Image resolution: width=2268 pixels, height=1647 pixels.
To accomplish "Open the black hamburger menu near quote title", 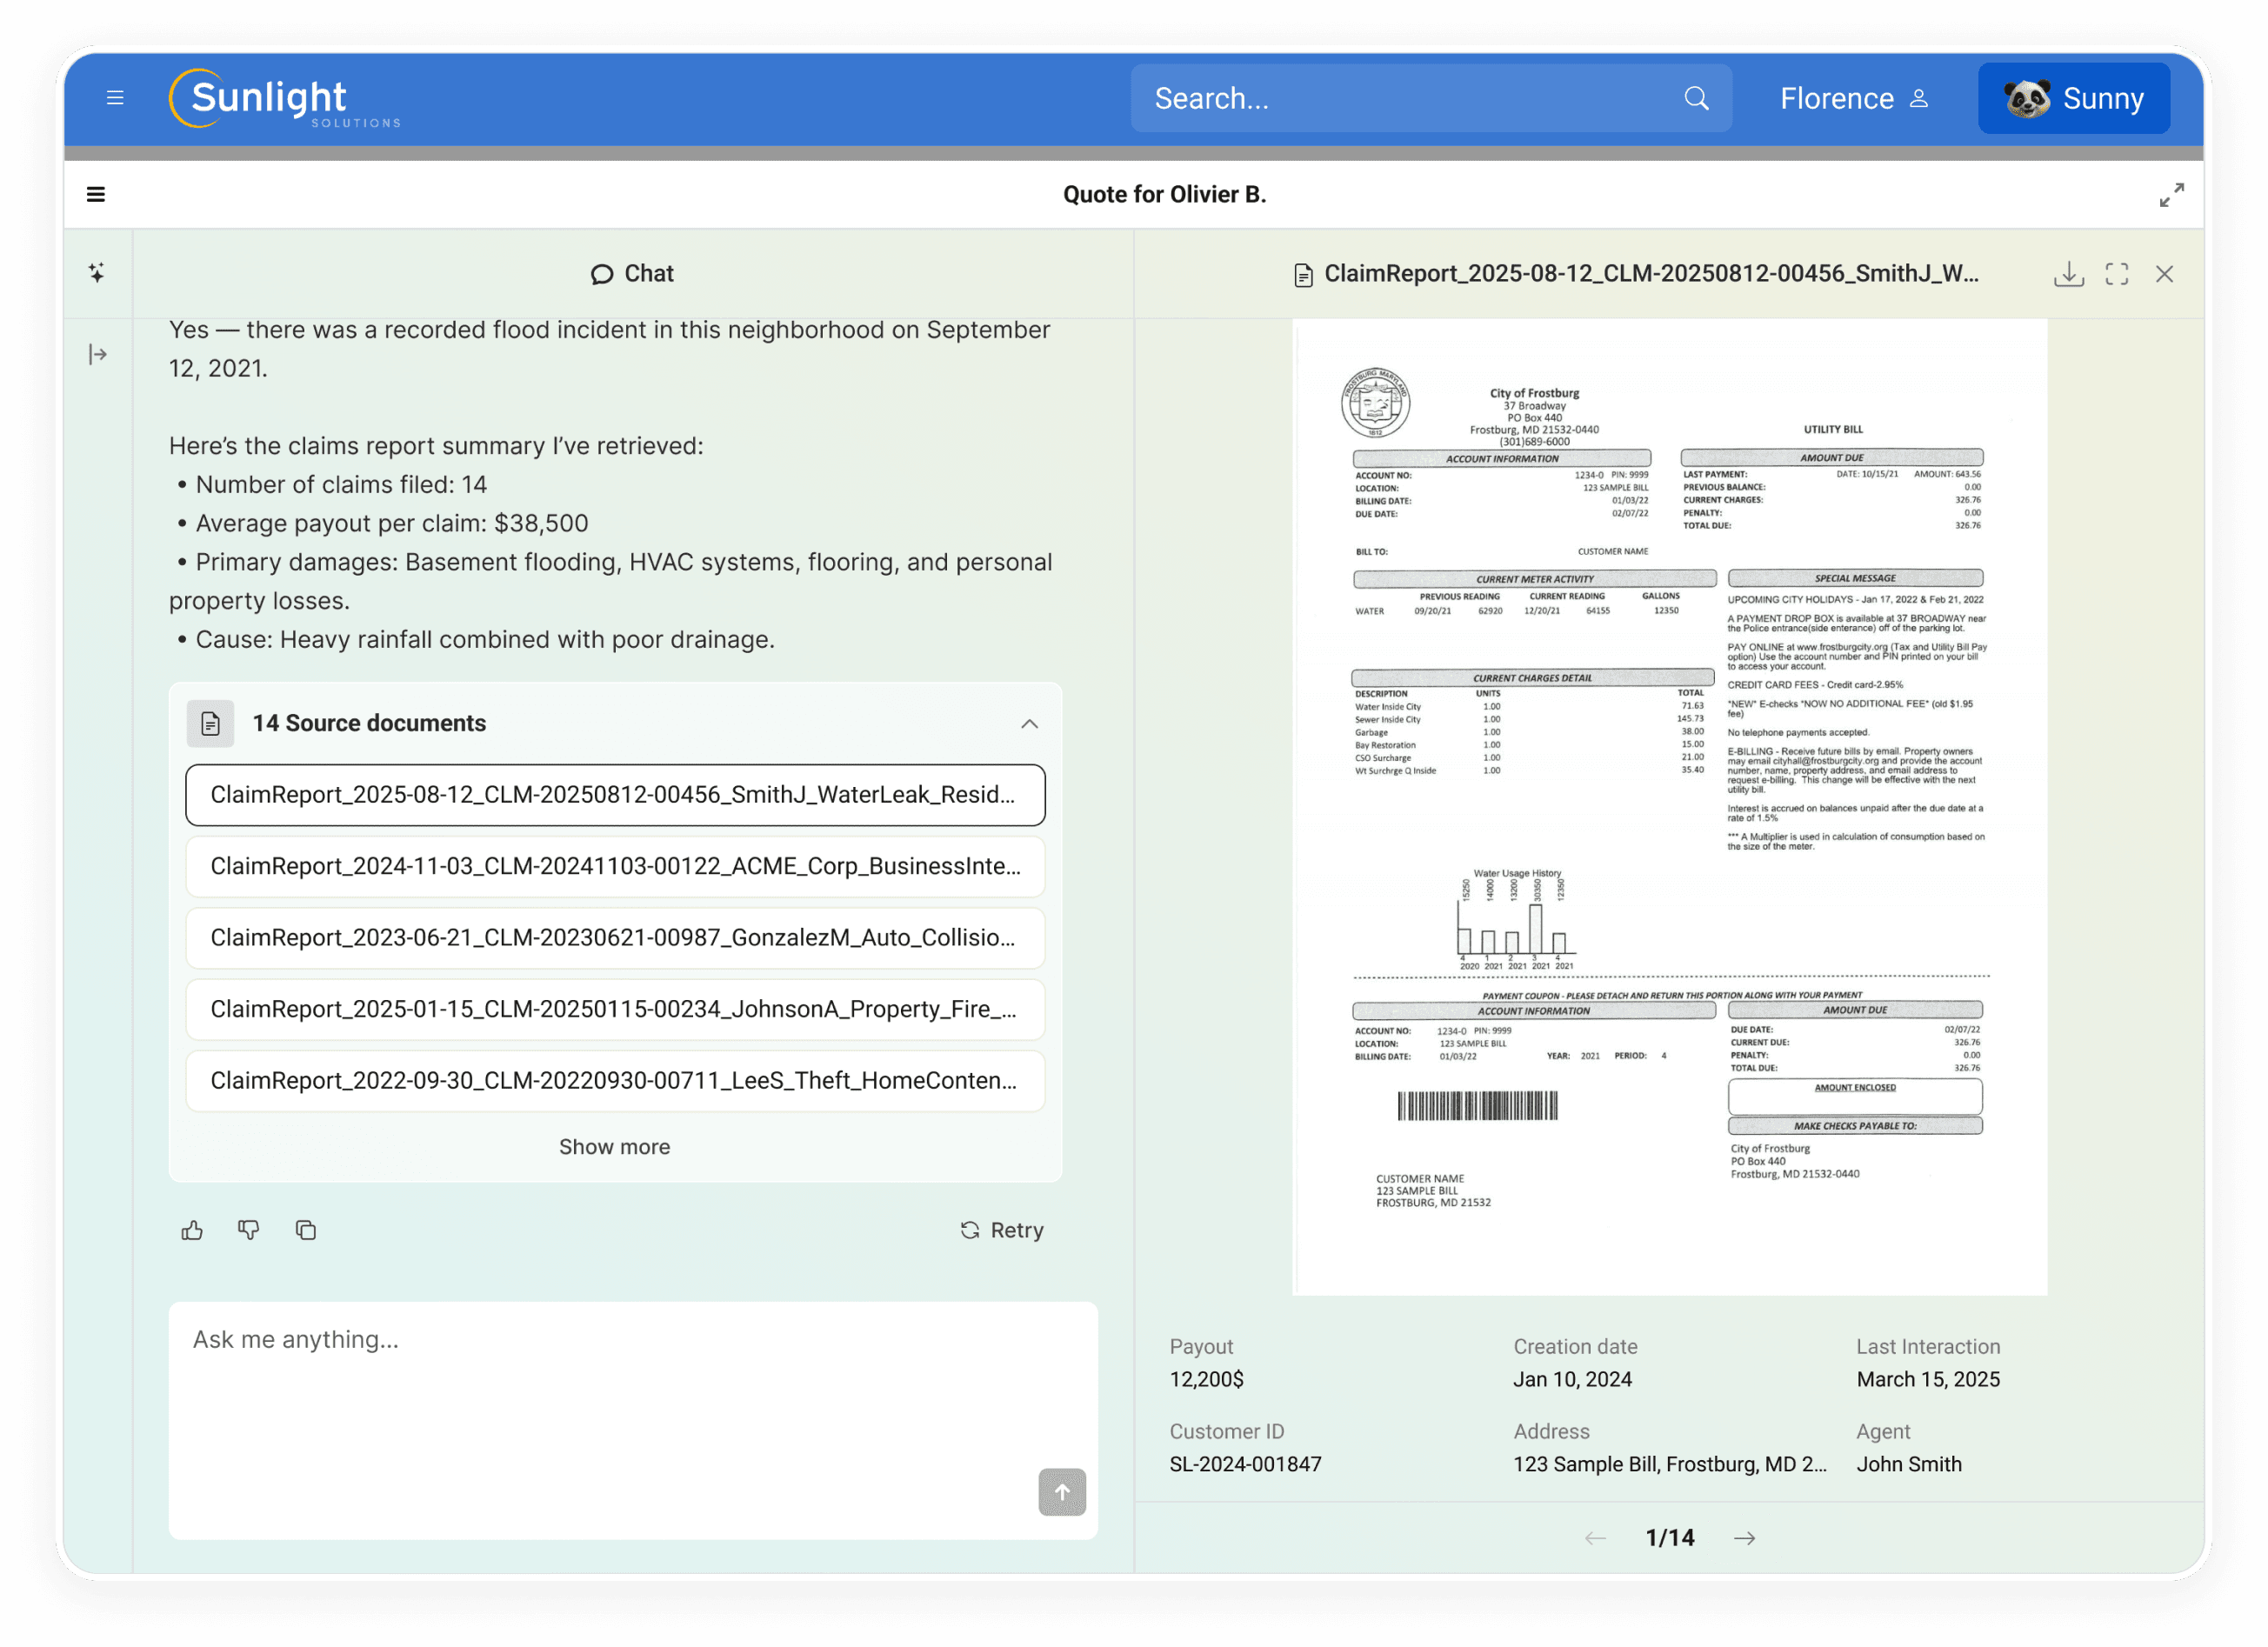I will click(x=96, y=195).
